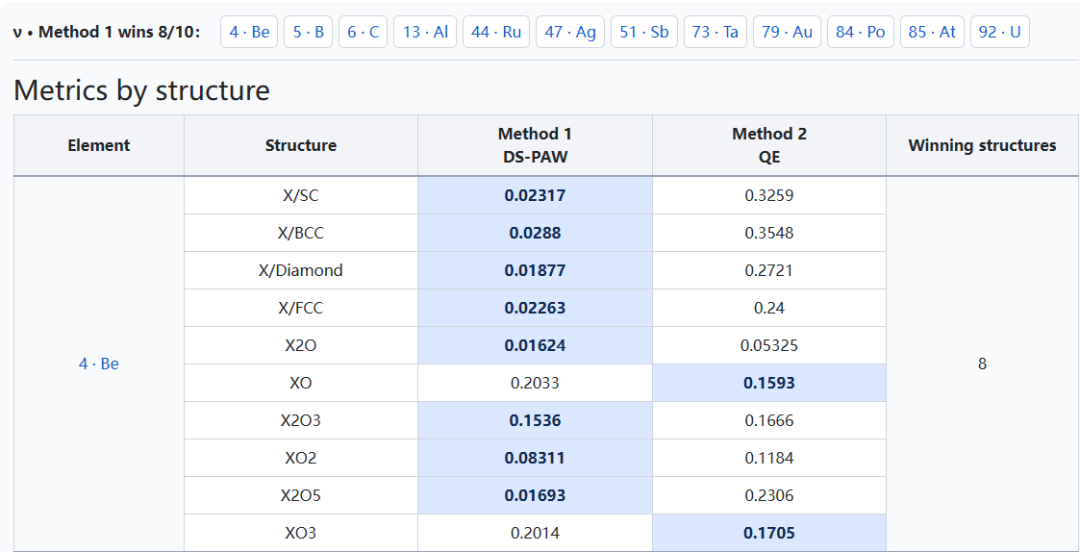Click the Metrics by structure heading
Screen dimensions: 1080x552
(x=142, y=90)
